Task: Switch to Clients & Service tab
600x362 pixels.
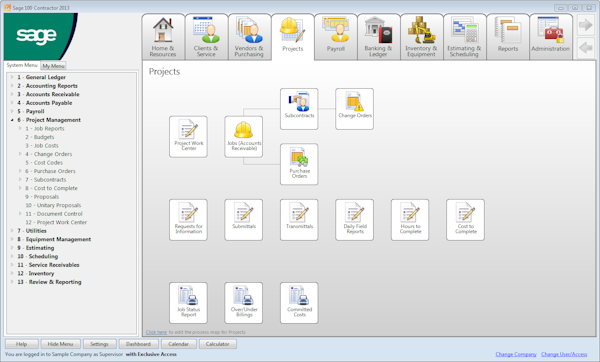Action: pos(206,37)
